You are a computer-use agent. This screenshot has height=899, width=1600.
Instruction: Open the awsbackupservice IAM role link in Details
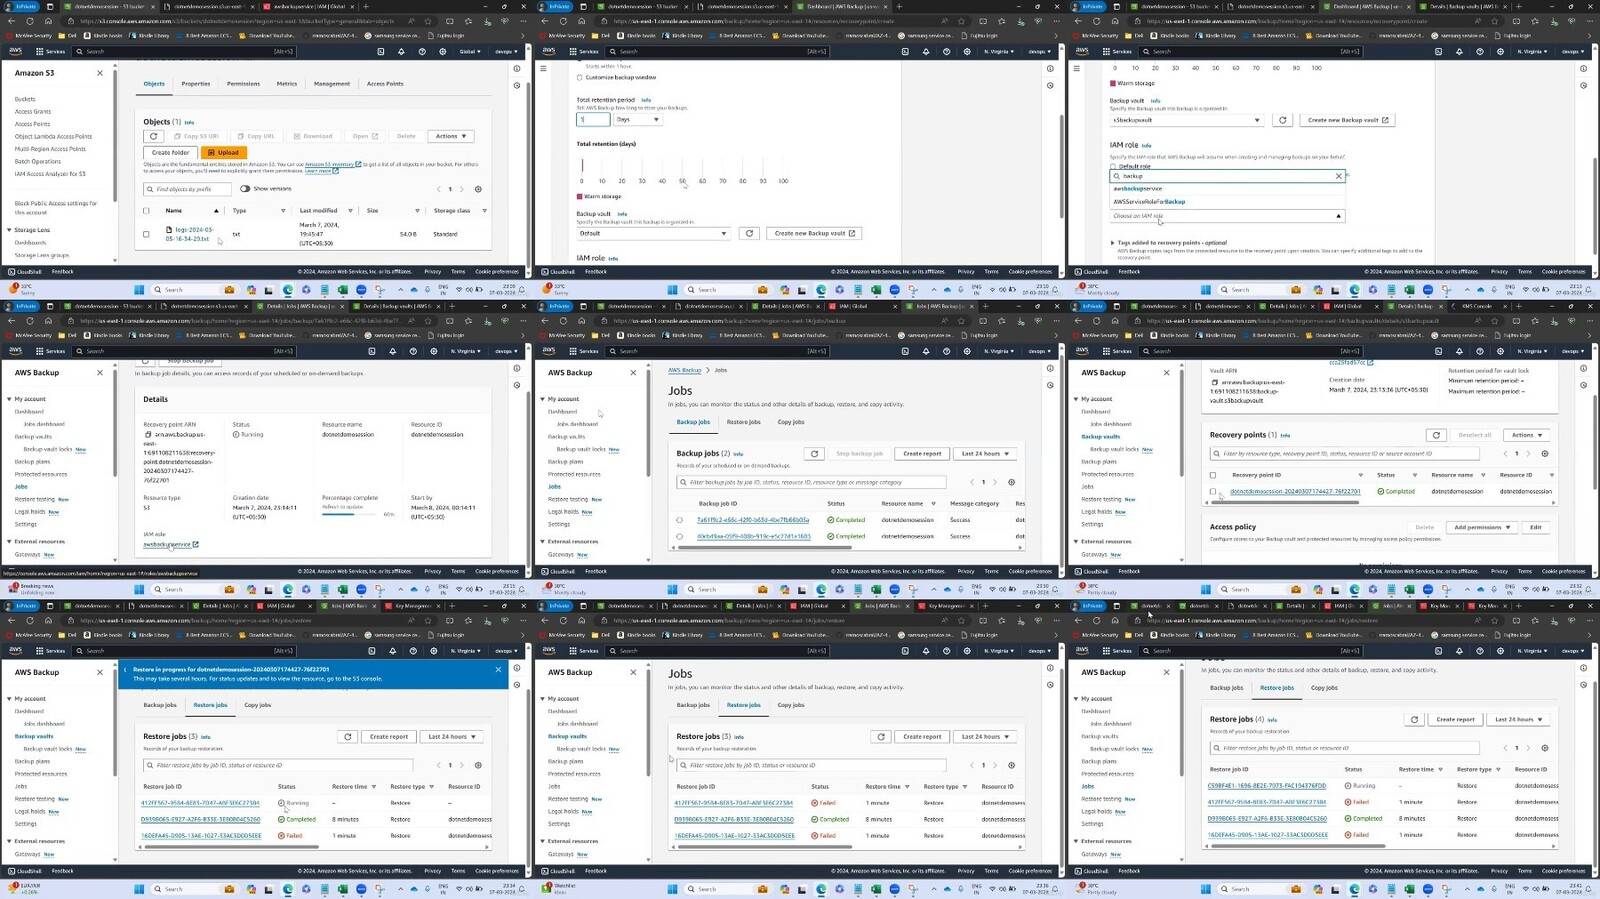(171, 545)
